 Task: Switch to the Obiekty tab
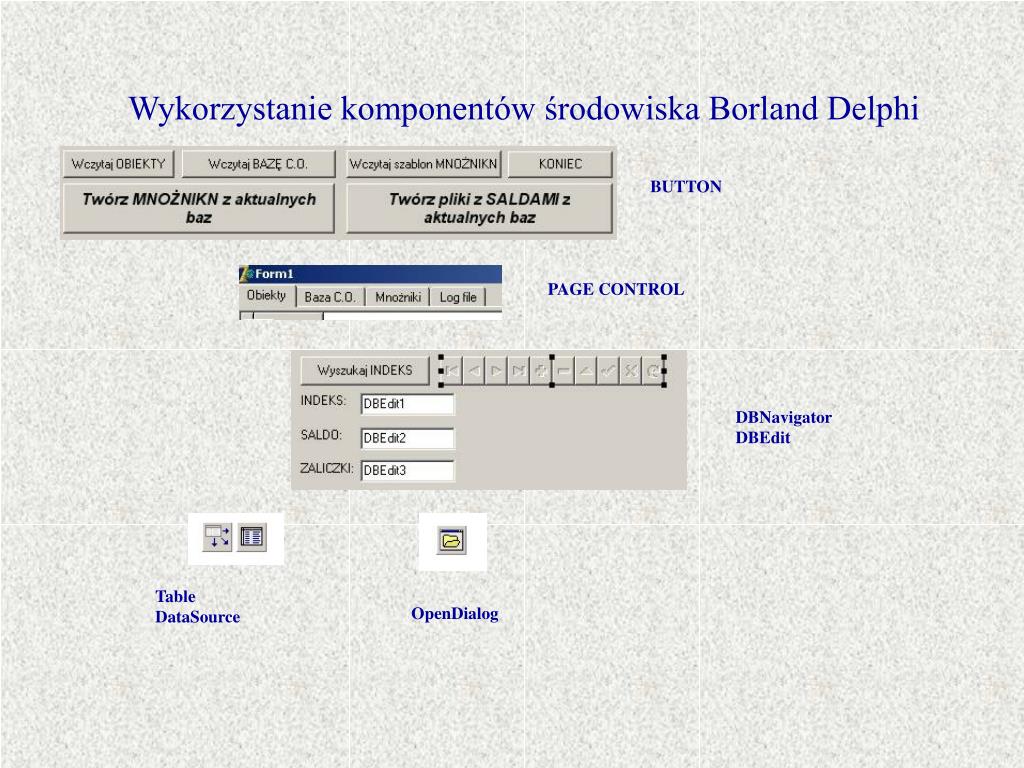[x=266, y=295]
